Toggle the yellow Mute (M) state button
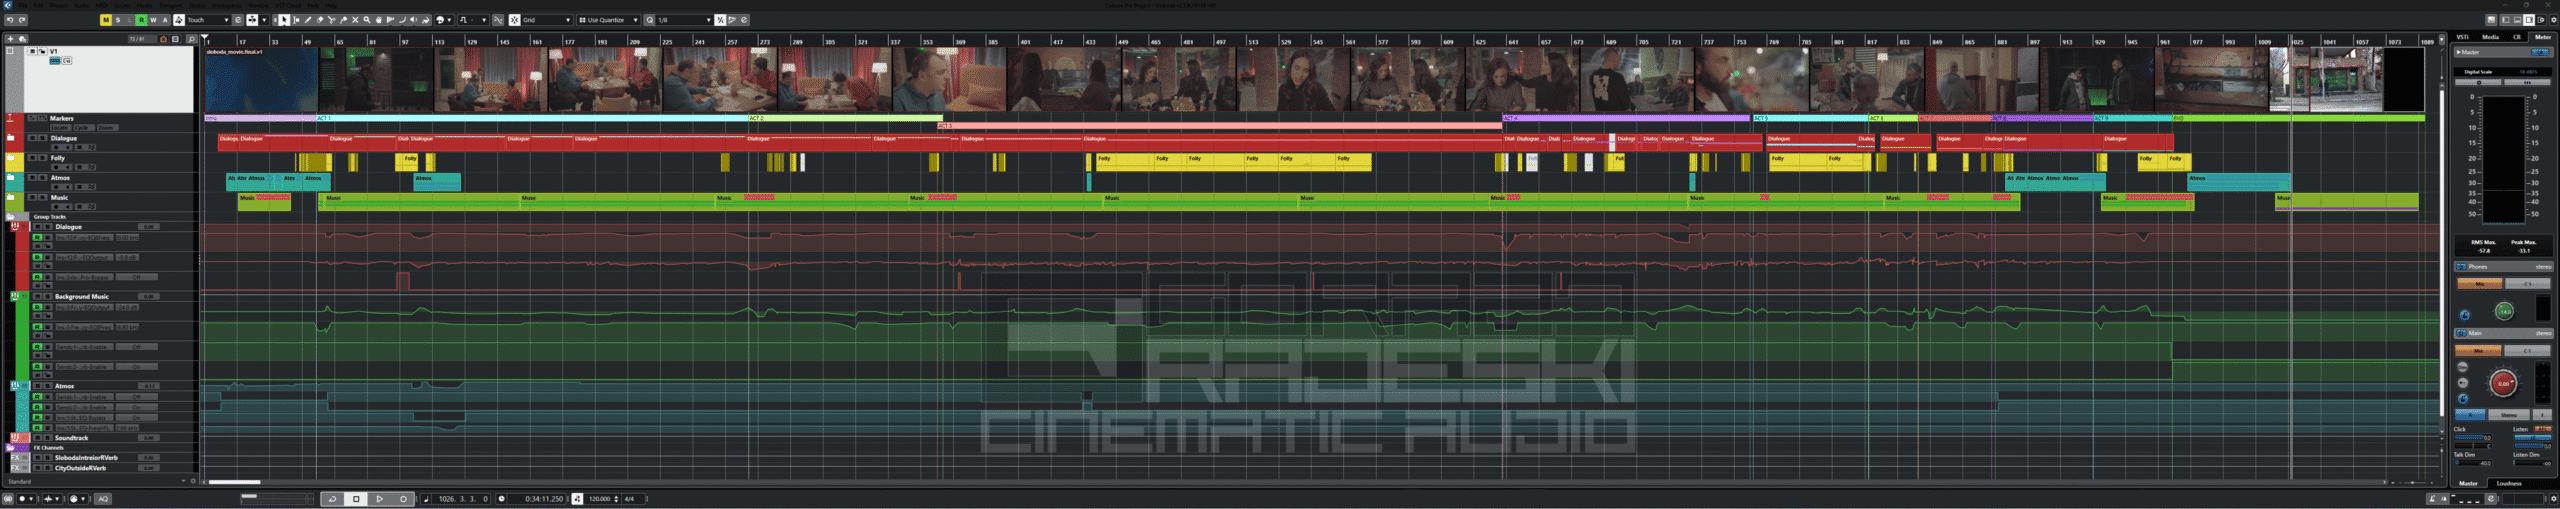 pos(106,20)
